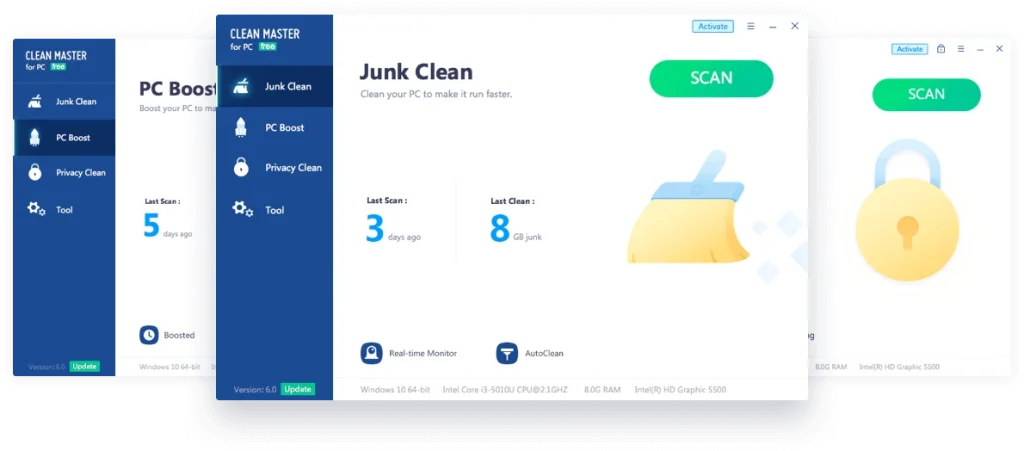Screen dimensions: 1024x451
Task: Open Real-time Monitor icon
Action: point(371,353)
